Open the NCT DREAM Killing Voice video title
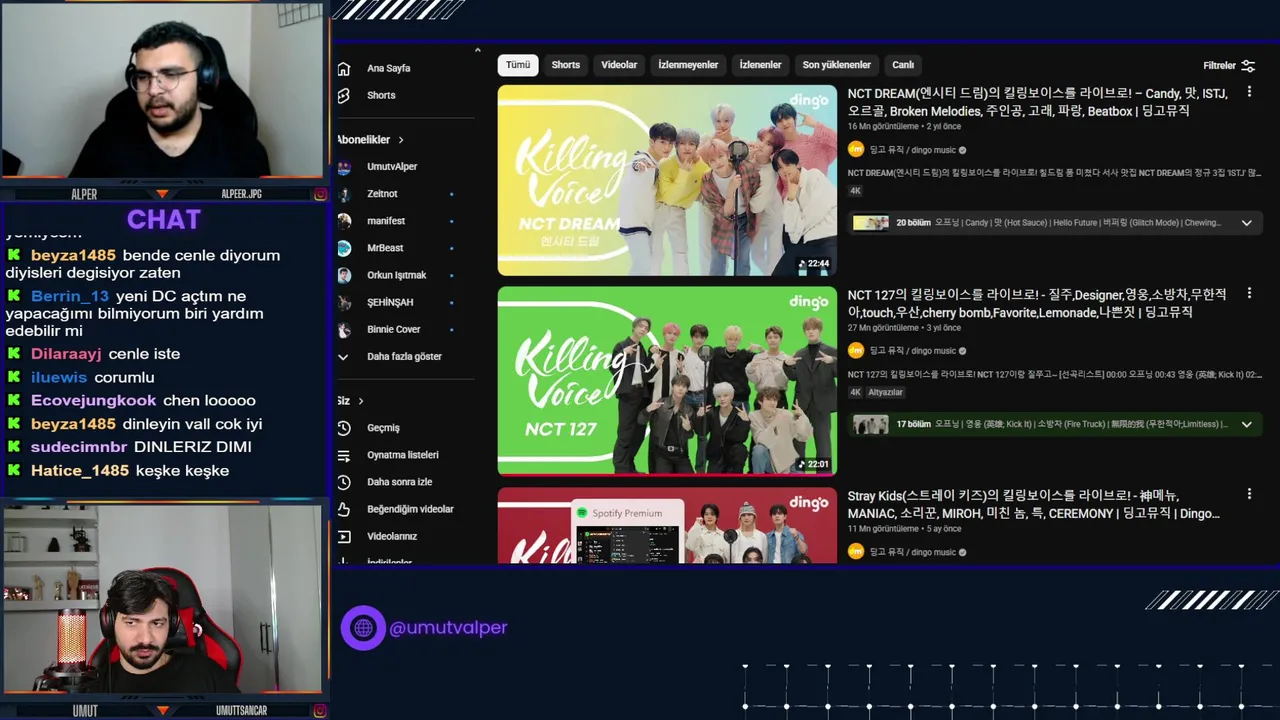1280x720 pixels. click(x=1038, y=103)
